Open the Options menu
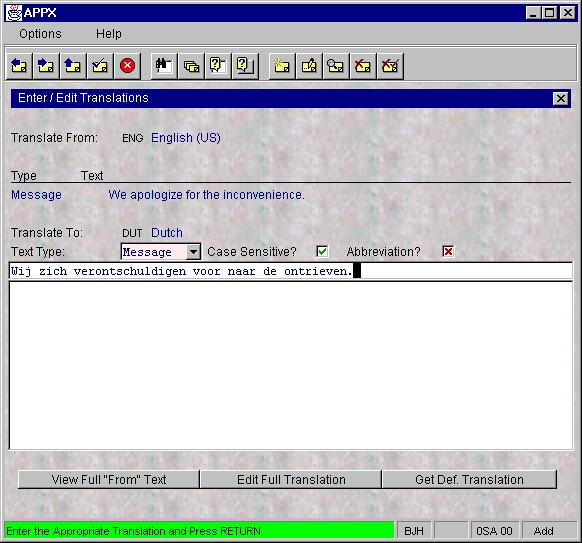 point(40,34)
